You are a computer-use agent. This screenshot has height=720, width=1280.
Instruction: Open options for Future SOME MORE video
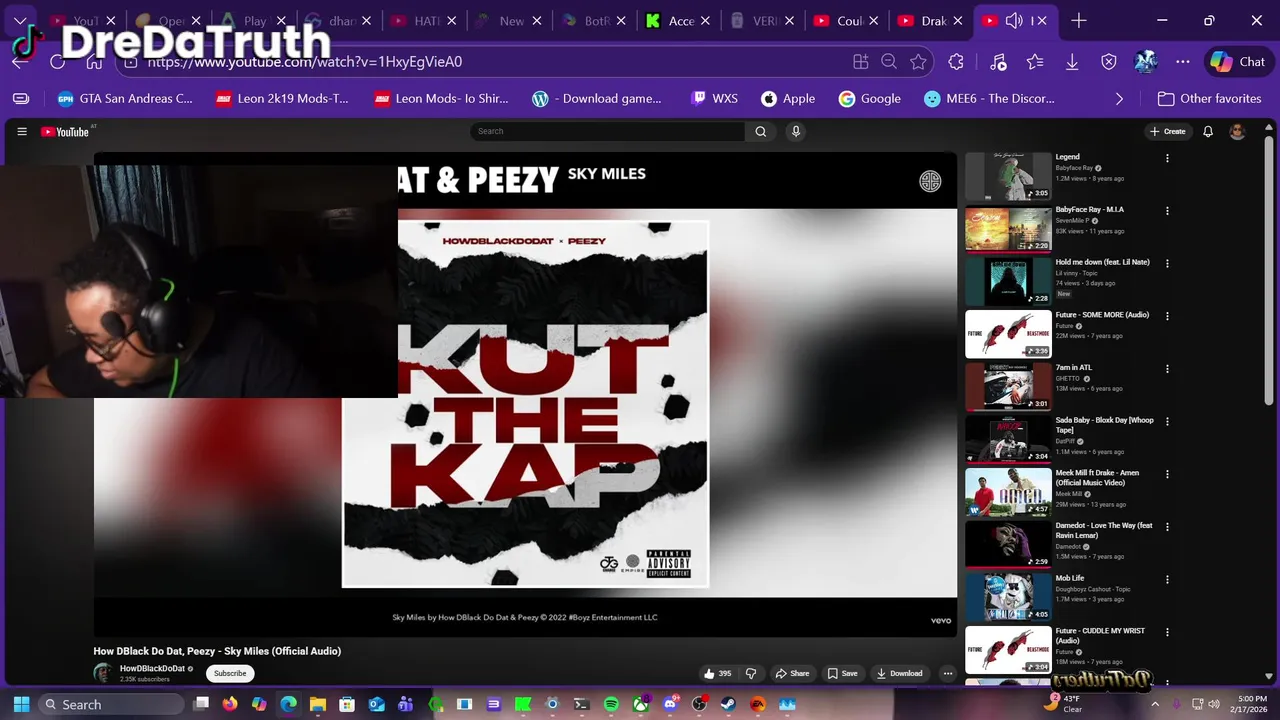[x=1167, y=316]
